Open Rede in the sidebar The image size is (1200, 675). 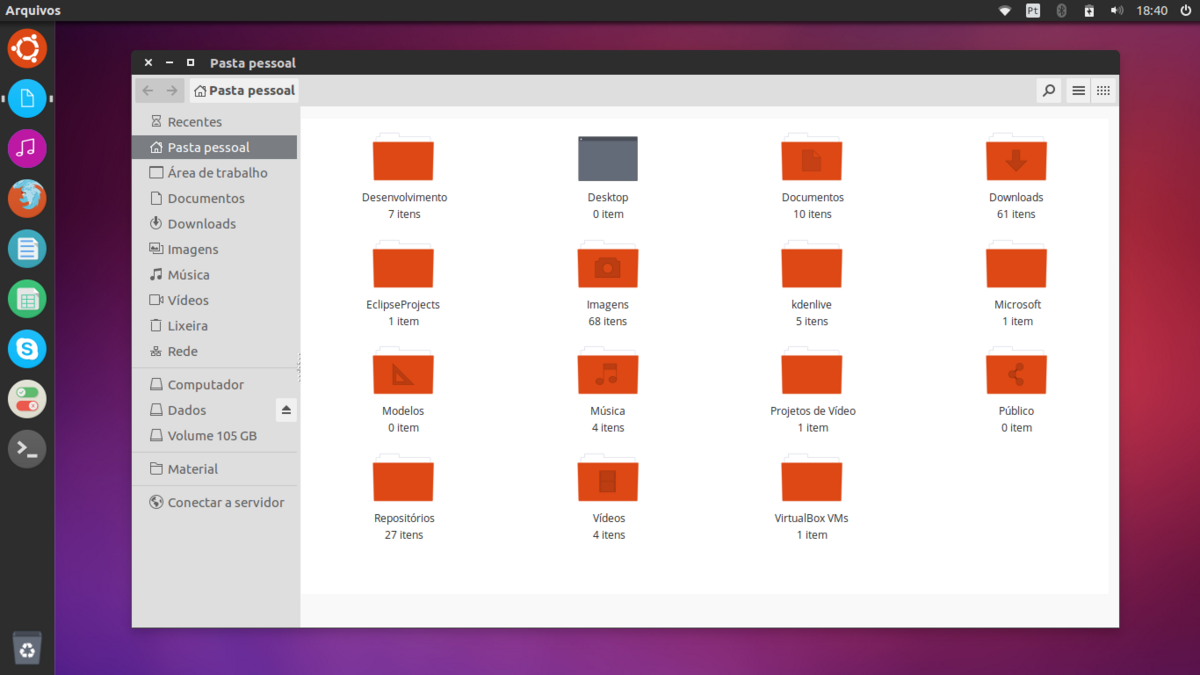[x=214, y=351]
